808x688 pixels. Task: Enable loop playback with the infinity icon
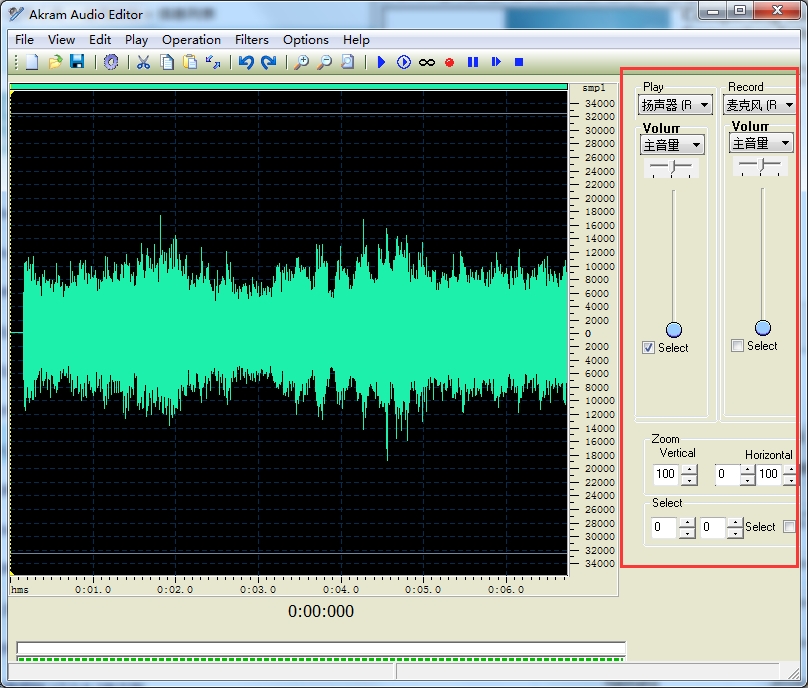(x=427, y=62)
